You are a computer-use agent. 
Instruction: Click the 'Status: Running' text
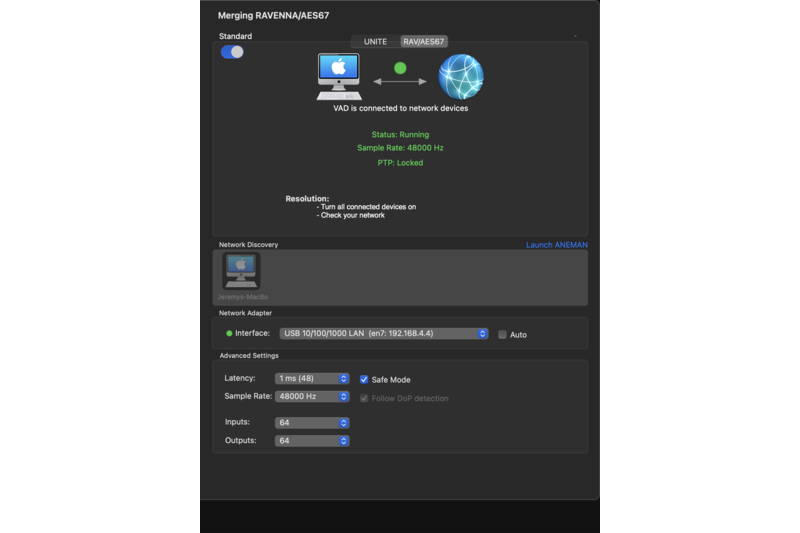tap(401, 135)
